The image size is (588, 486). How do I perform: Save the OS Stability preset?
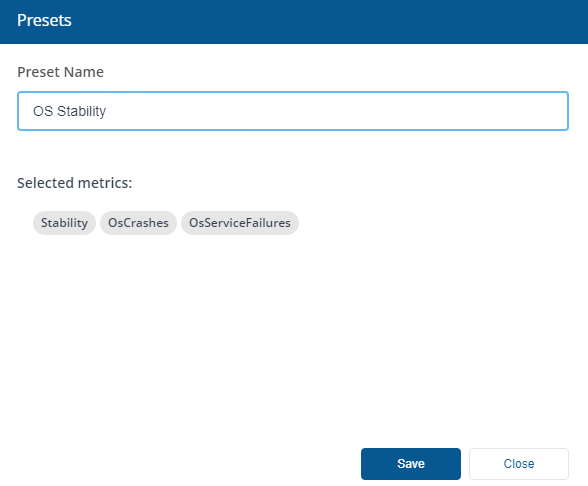(x=411, y=464)
